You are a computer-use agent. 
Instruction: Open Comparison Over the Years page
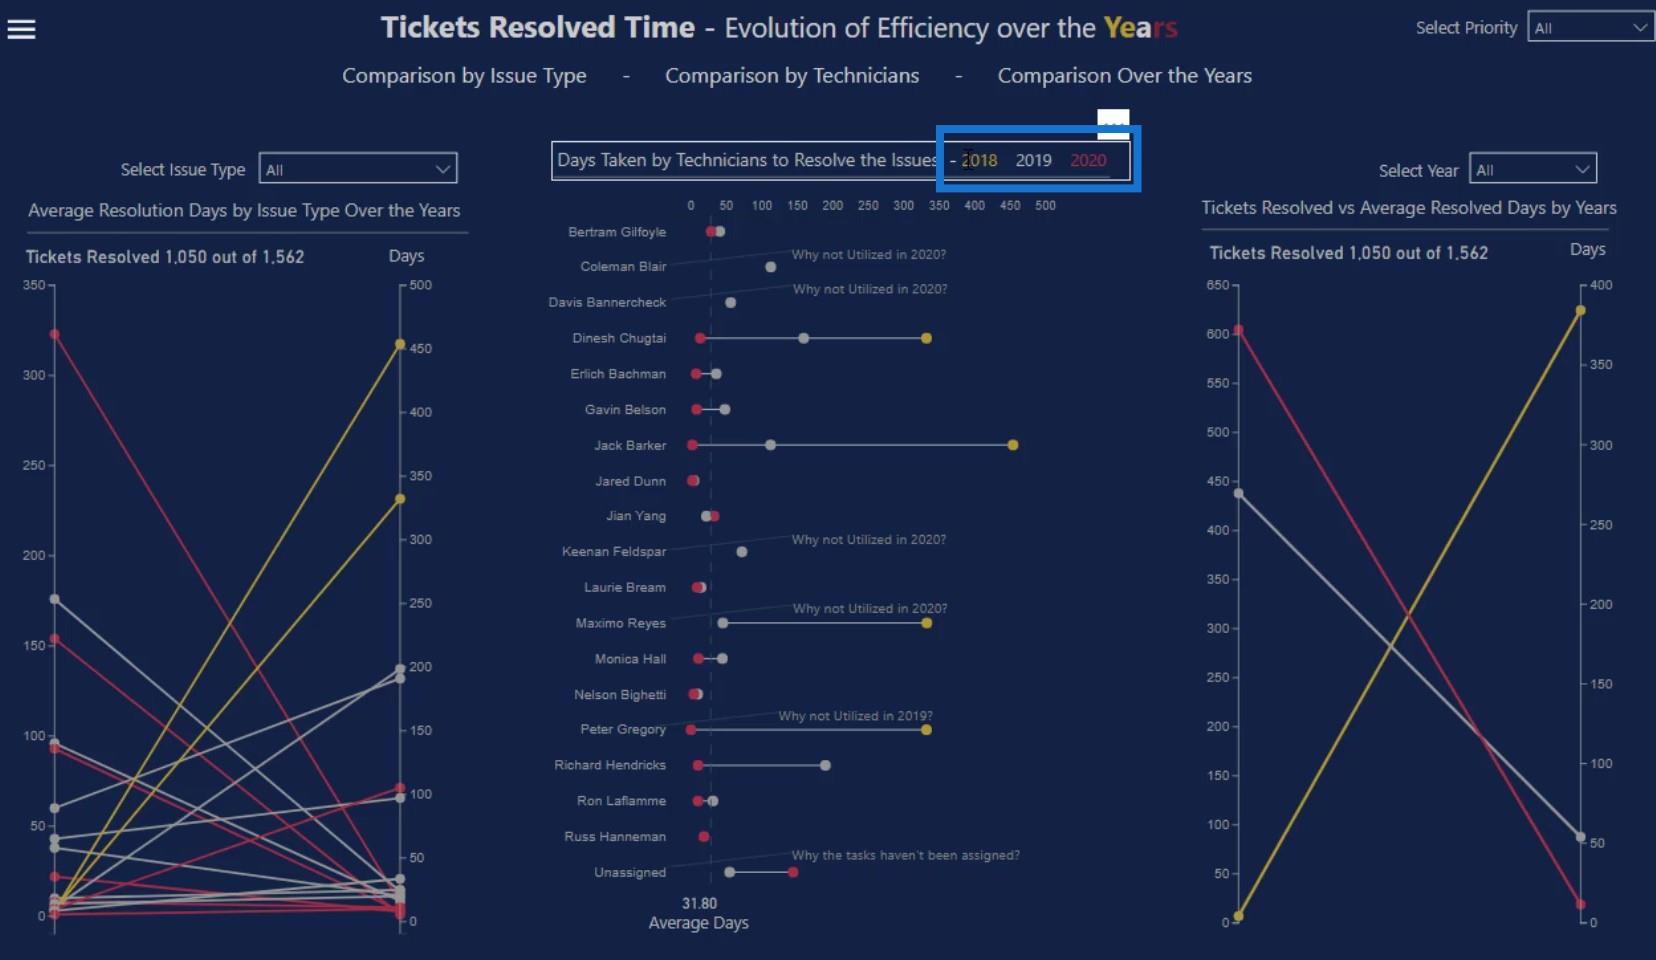tap(1124, 76)
